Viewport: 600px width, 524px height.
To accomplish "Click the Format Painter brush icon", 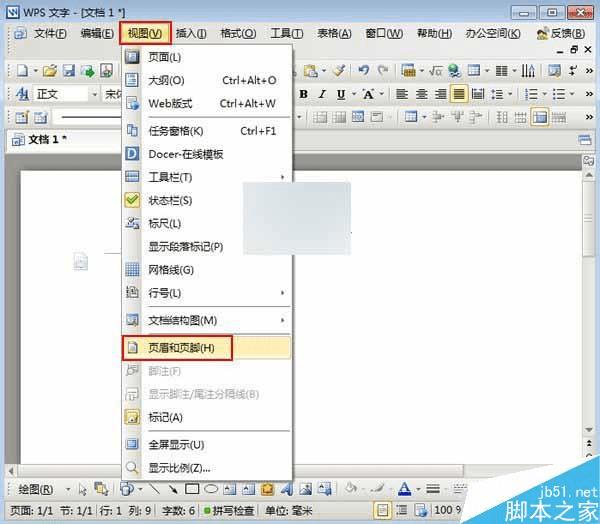I will click(x=339, y=70).
